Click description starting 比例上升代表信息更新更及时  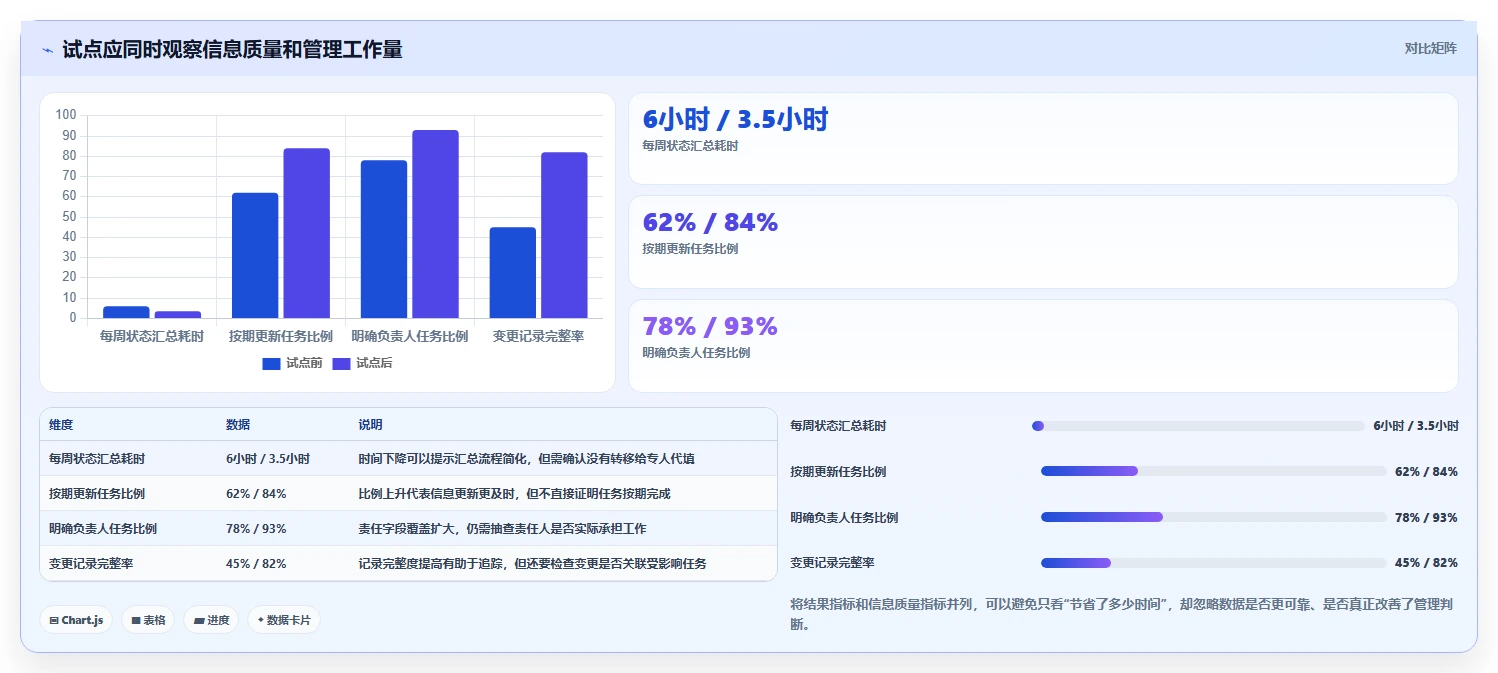(514, 494)
